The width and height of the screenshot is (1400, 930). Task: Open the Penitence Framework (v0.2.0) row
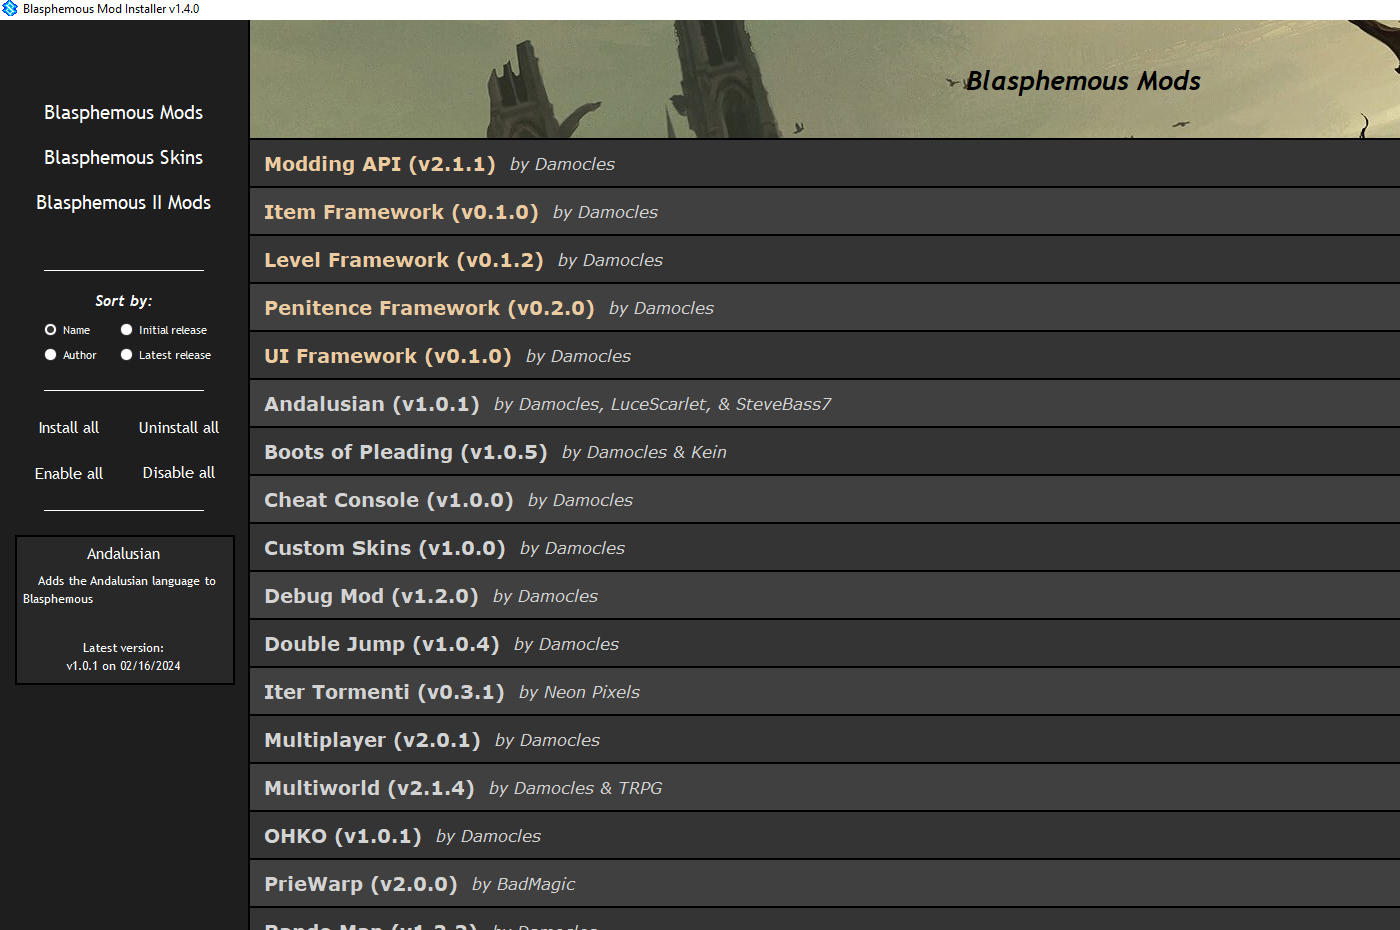(428, 308)
